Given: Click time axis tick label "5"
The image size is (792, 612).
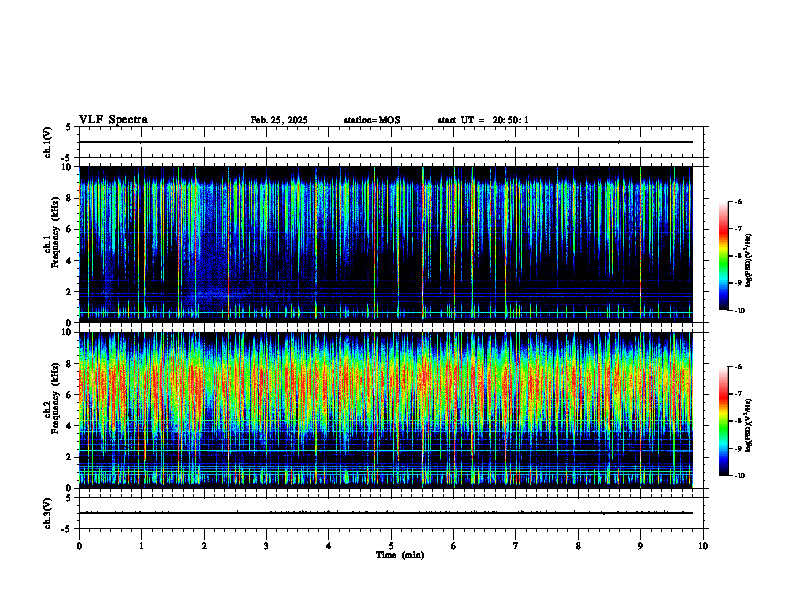Looking at the screenshot, I should 391,546.
